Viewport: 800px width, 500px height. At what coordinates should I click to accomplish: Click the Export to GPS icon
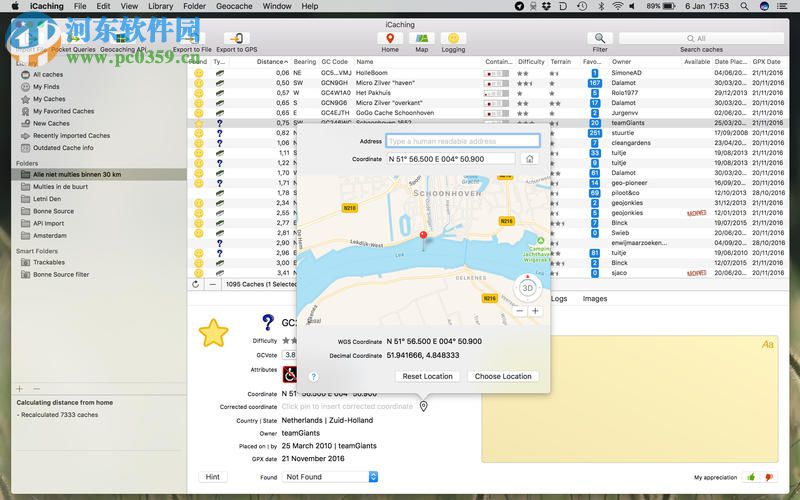pyautogui.click(x=237, y=38)
